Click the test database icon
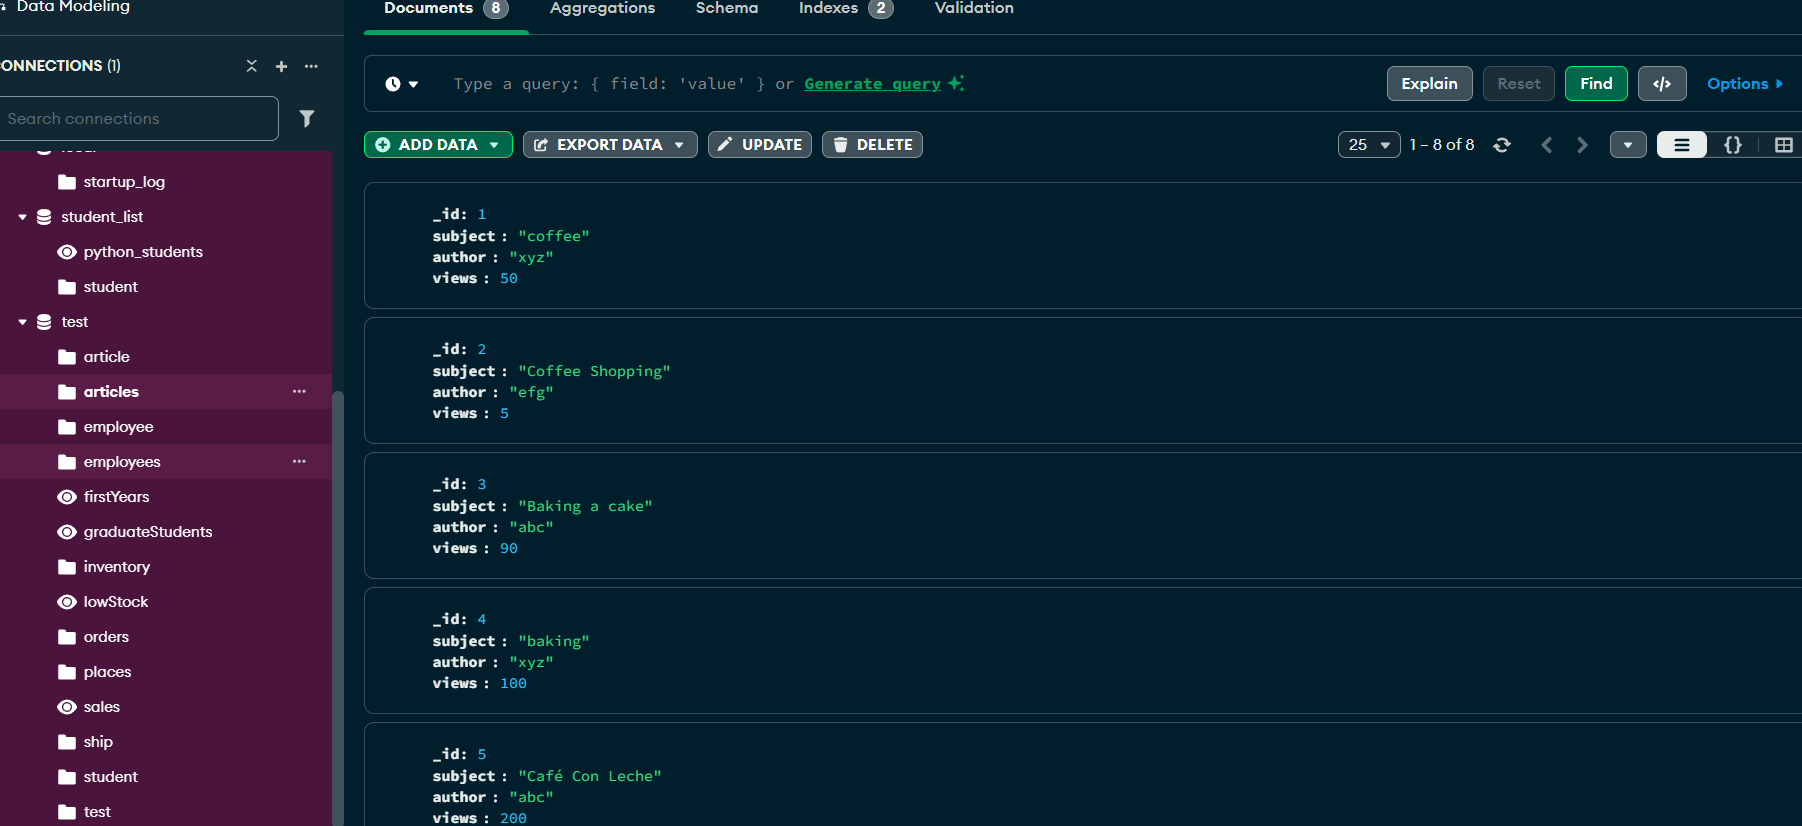Image resolution: width=1802 pixels, height=826 pixels. click(44, 322)
